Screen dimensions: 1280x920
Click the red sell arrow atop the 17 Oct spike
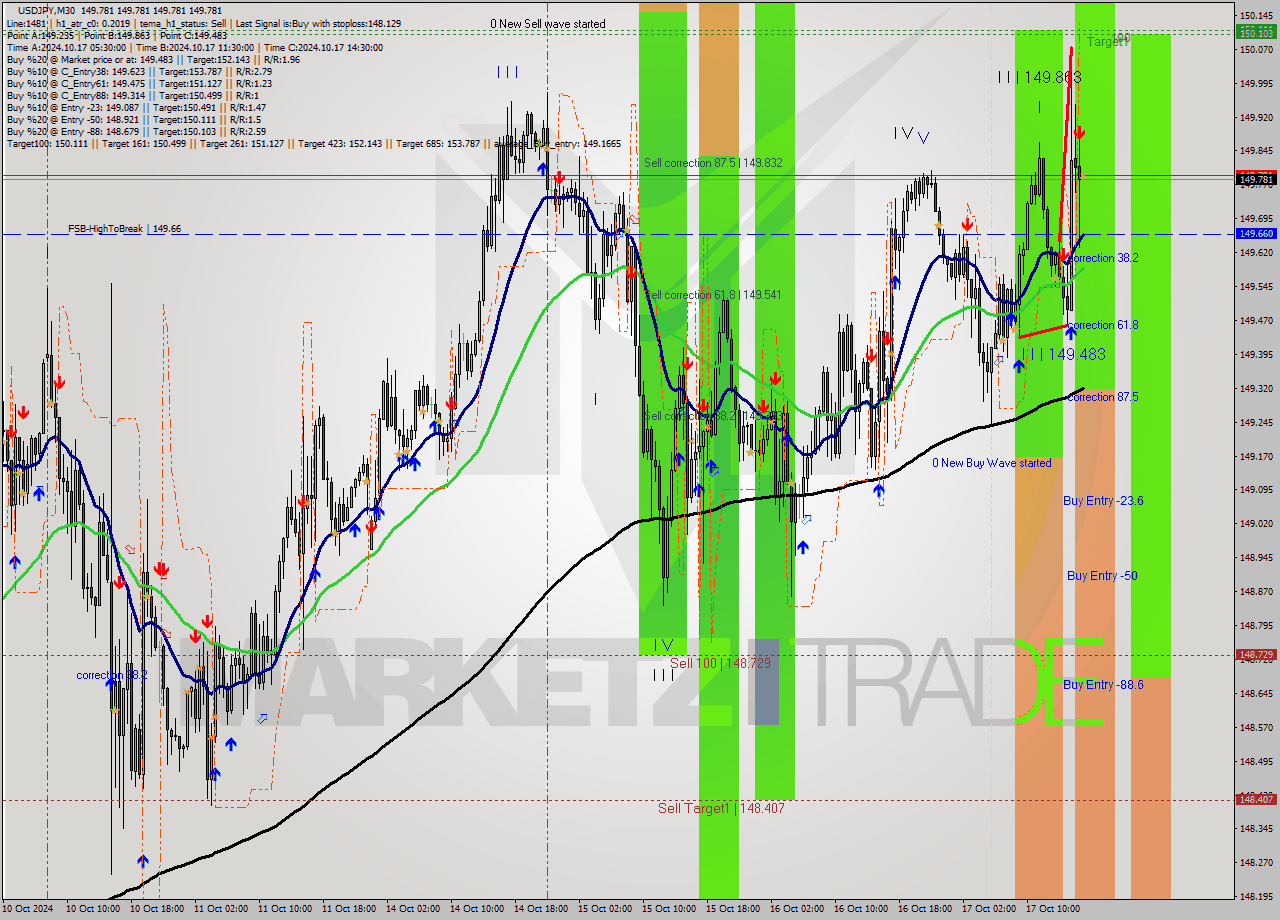coord(1079,132)
